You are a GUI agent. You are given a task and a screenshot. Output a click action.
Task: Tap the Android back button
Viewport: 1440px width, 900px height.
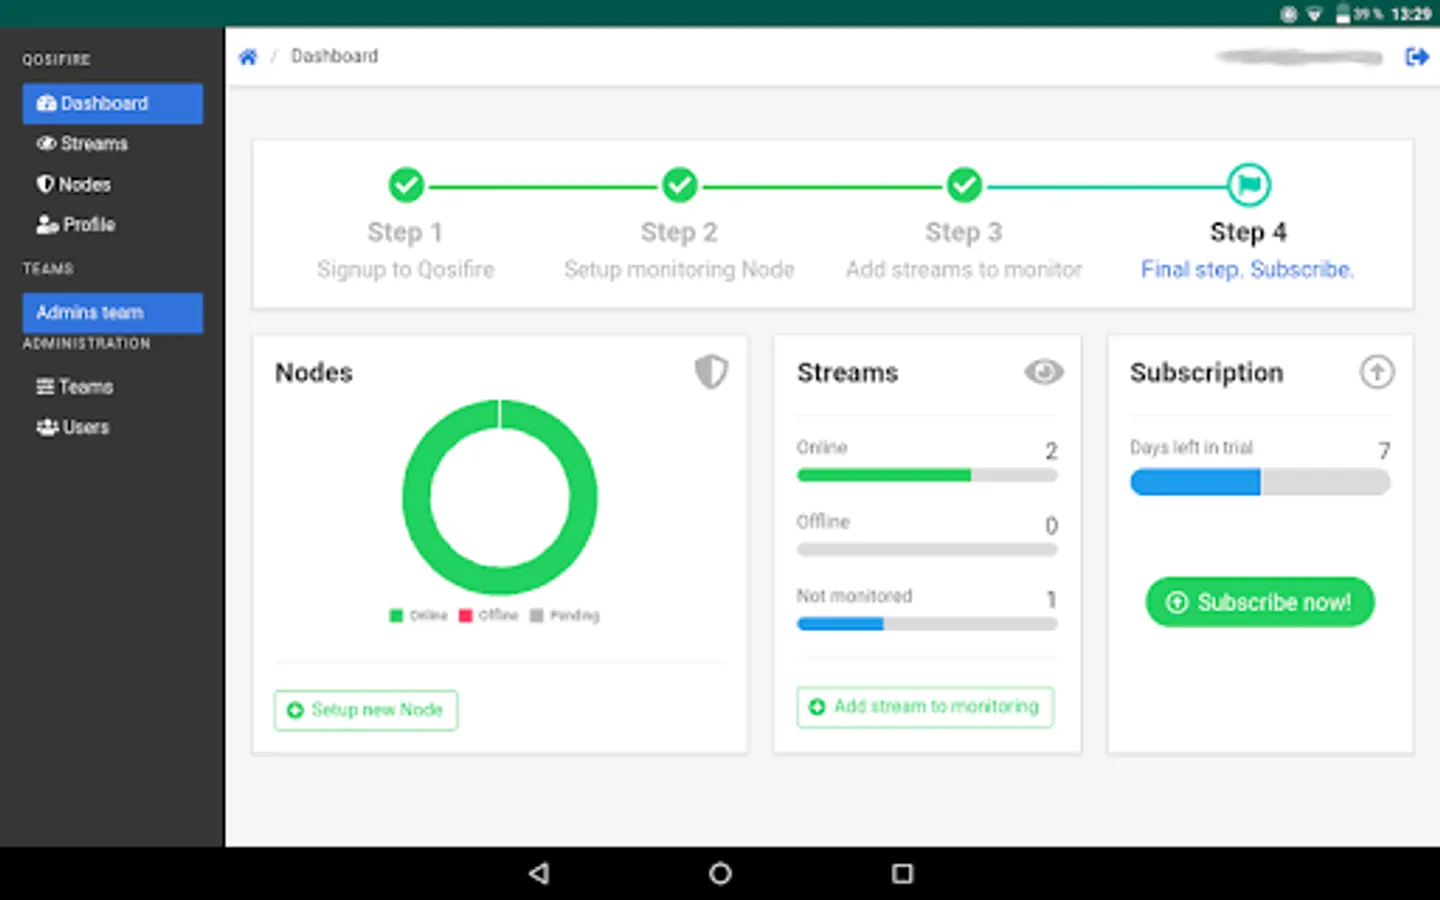pyautogui.click(x=540, y=874)
